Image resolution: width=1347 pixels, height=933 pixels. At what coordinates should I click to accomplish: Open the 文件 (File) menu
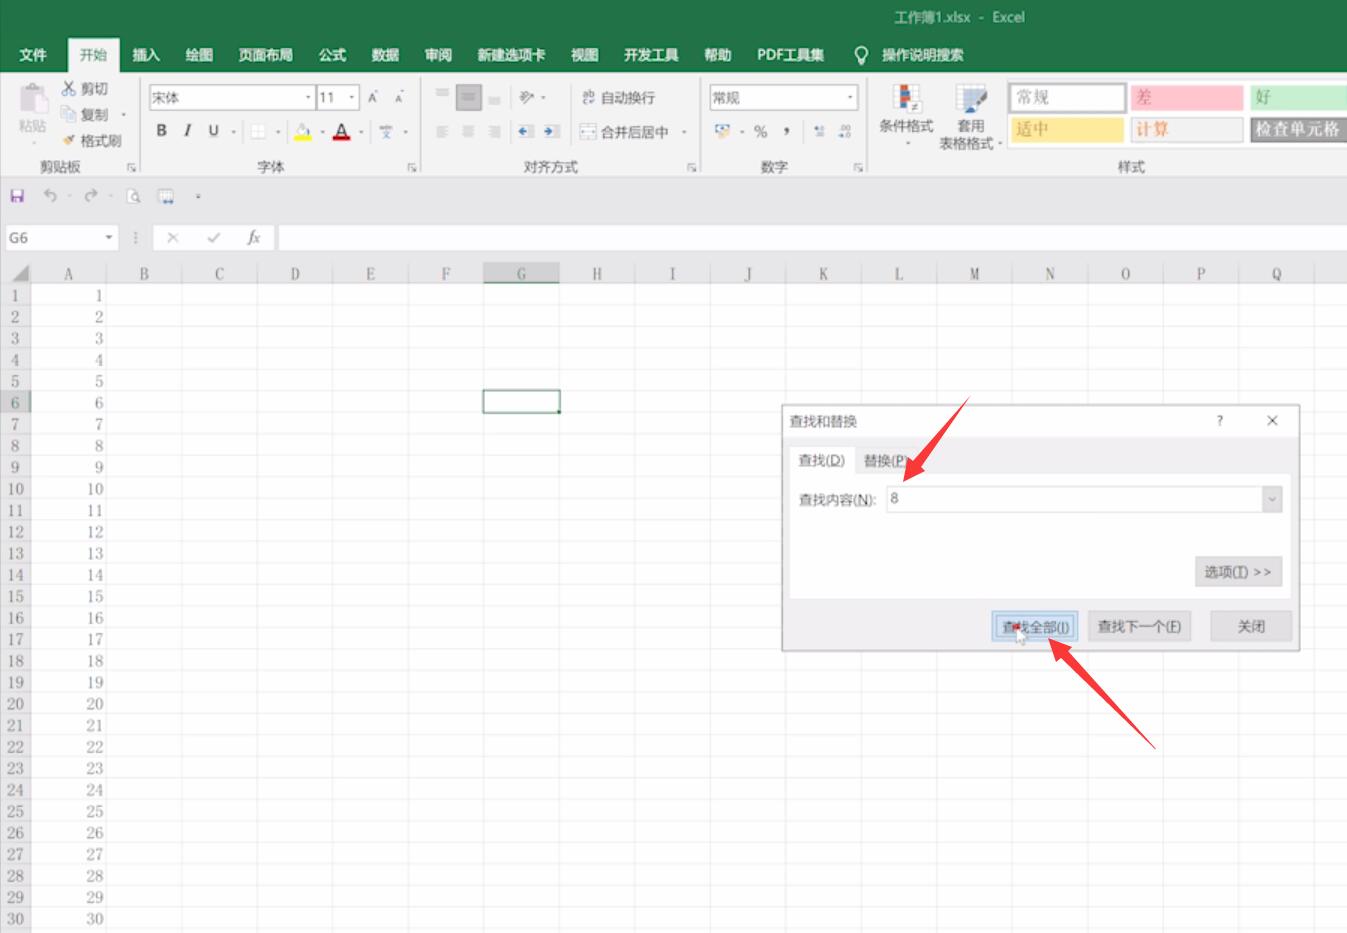pyautogui.click(x=33, y=55)
